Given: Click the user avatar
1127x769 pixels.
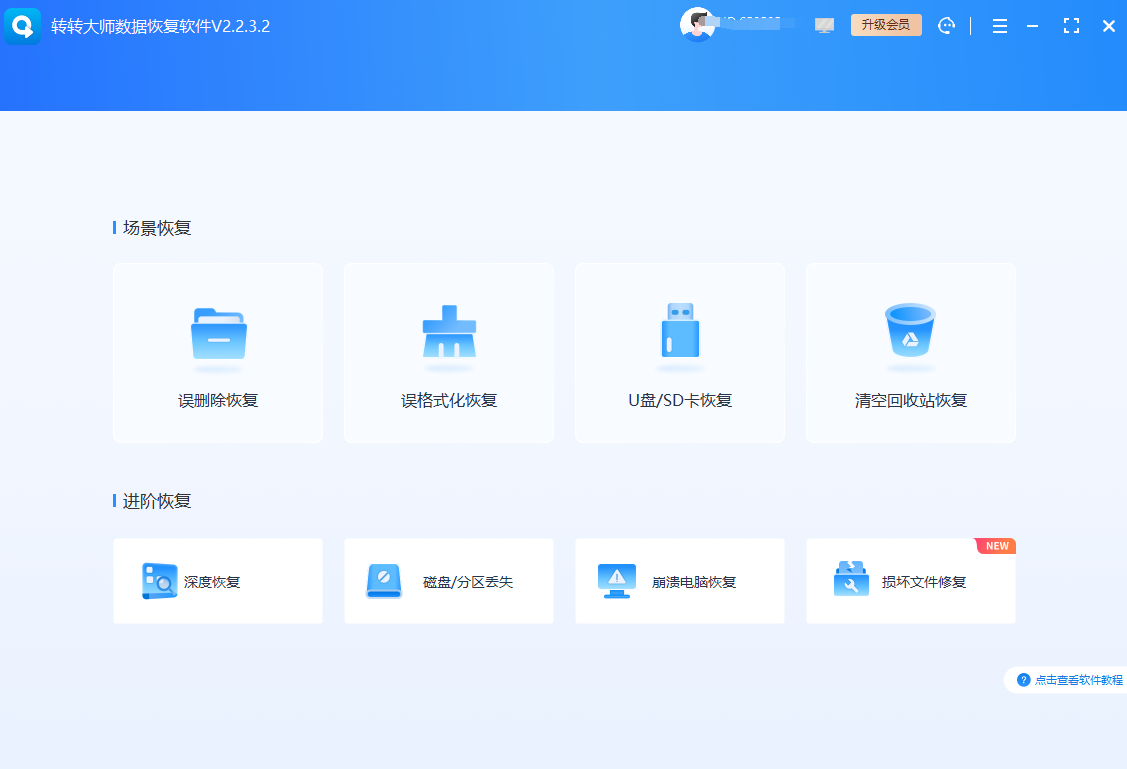Looking at the screenshot, I should (698, 24).
